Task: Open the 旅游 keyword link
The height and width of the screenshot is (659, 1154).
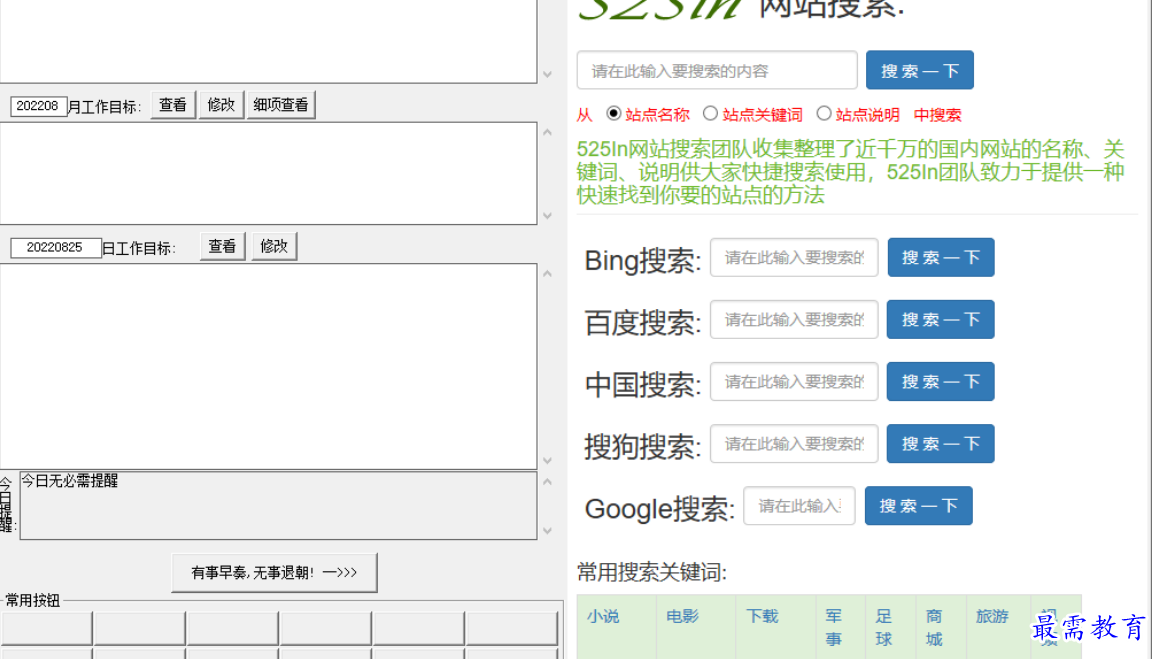Action: coord(992,616)
